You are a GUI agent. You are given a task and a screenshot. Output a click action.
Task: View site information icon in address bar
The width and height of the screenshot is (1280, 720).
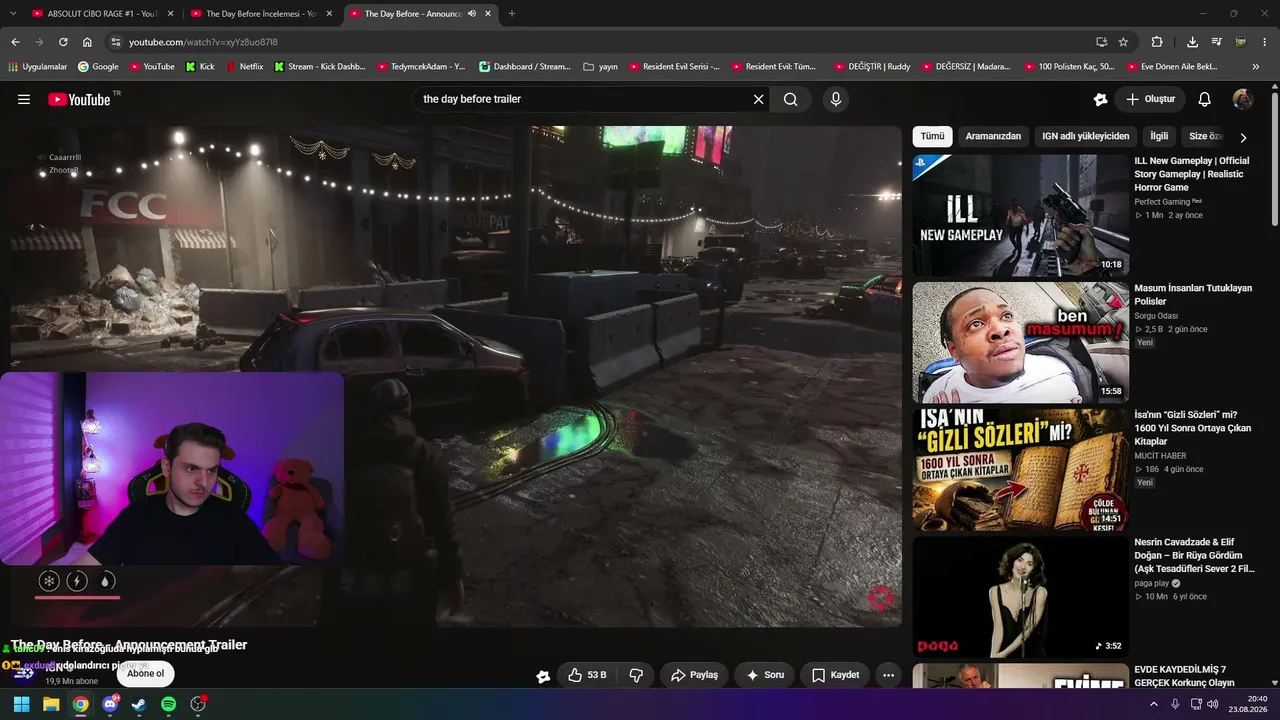(115, 42)
